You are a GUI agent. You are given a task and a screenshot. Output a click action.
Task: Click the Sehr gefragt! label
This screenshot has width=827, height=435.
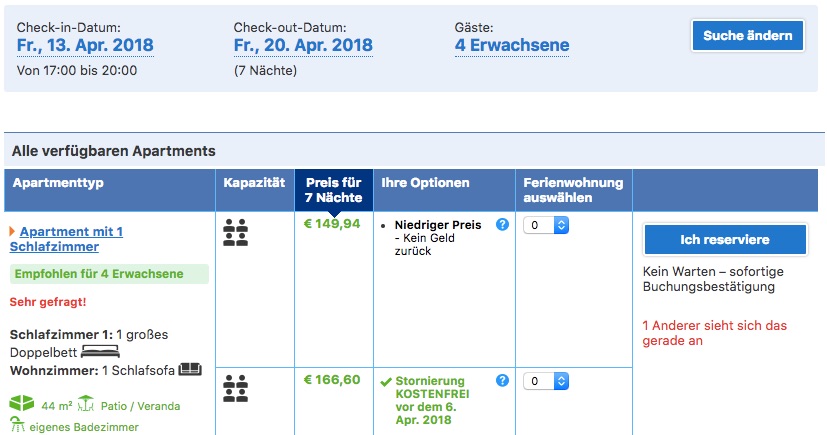[x=47, y=302]
